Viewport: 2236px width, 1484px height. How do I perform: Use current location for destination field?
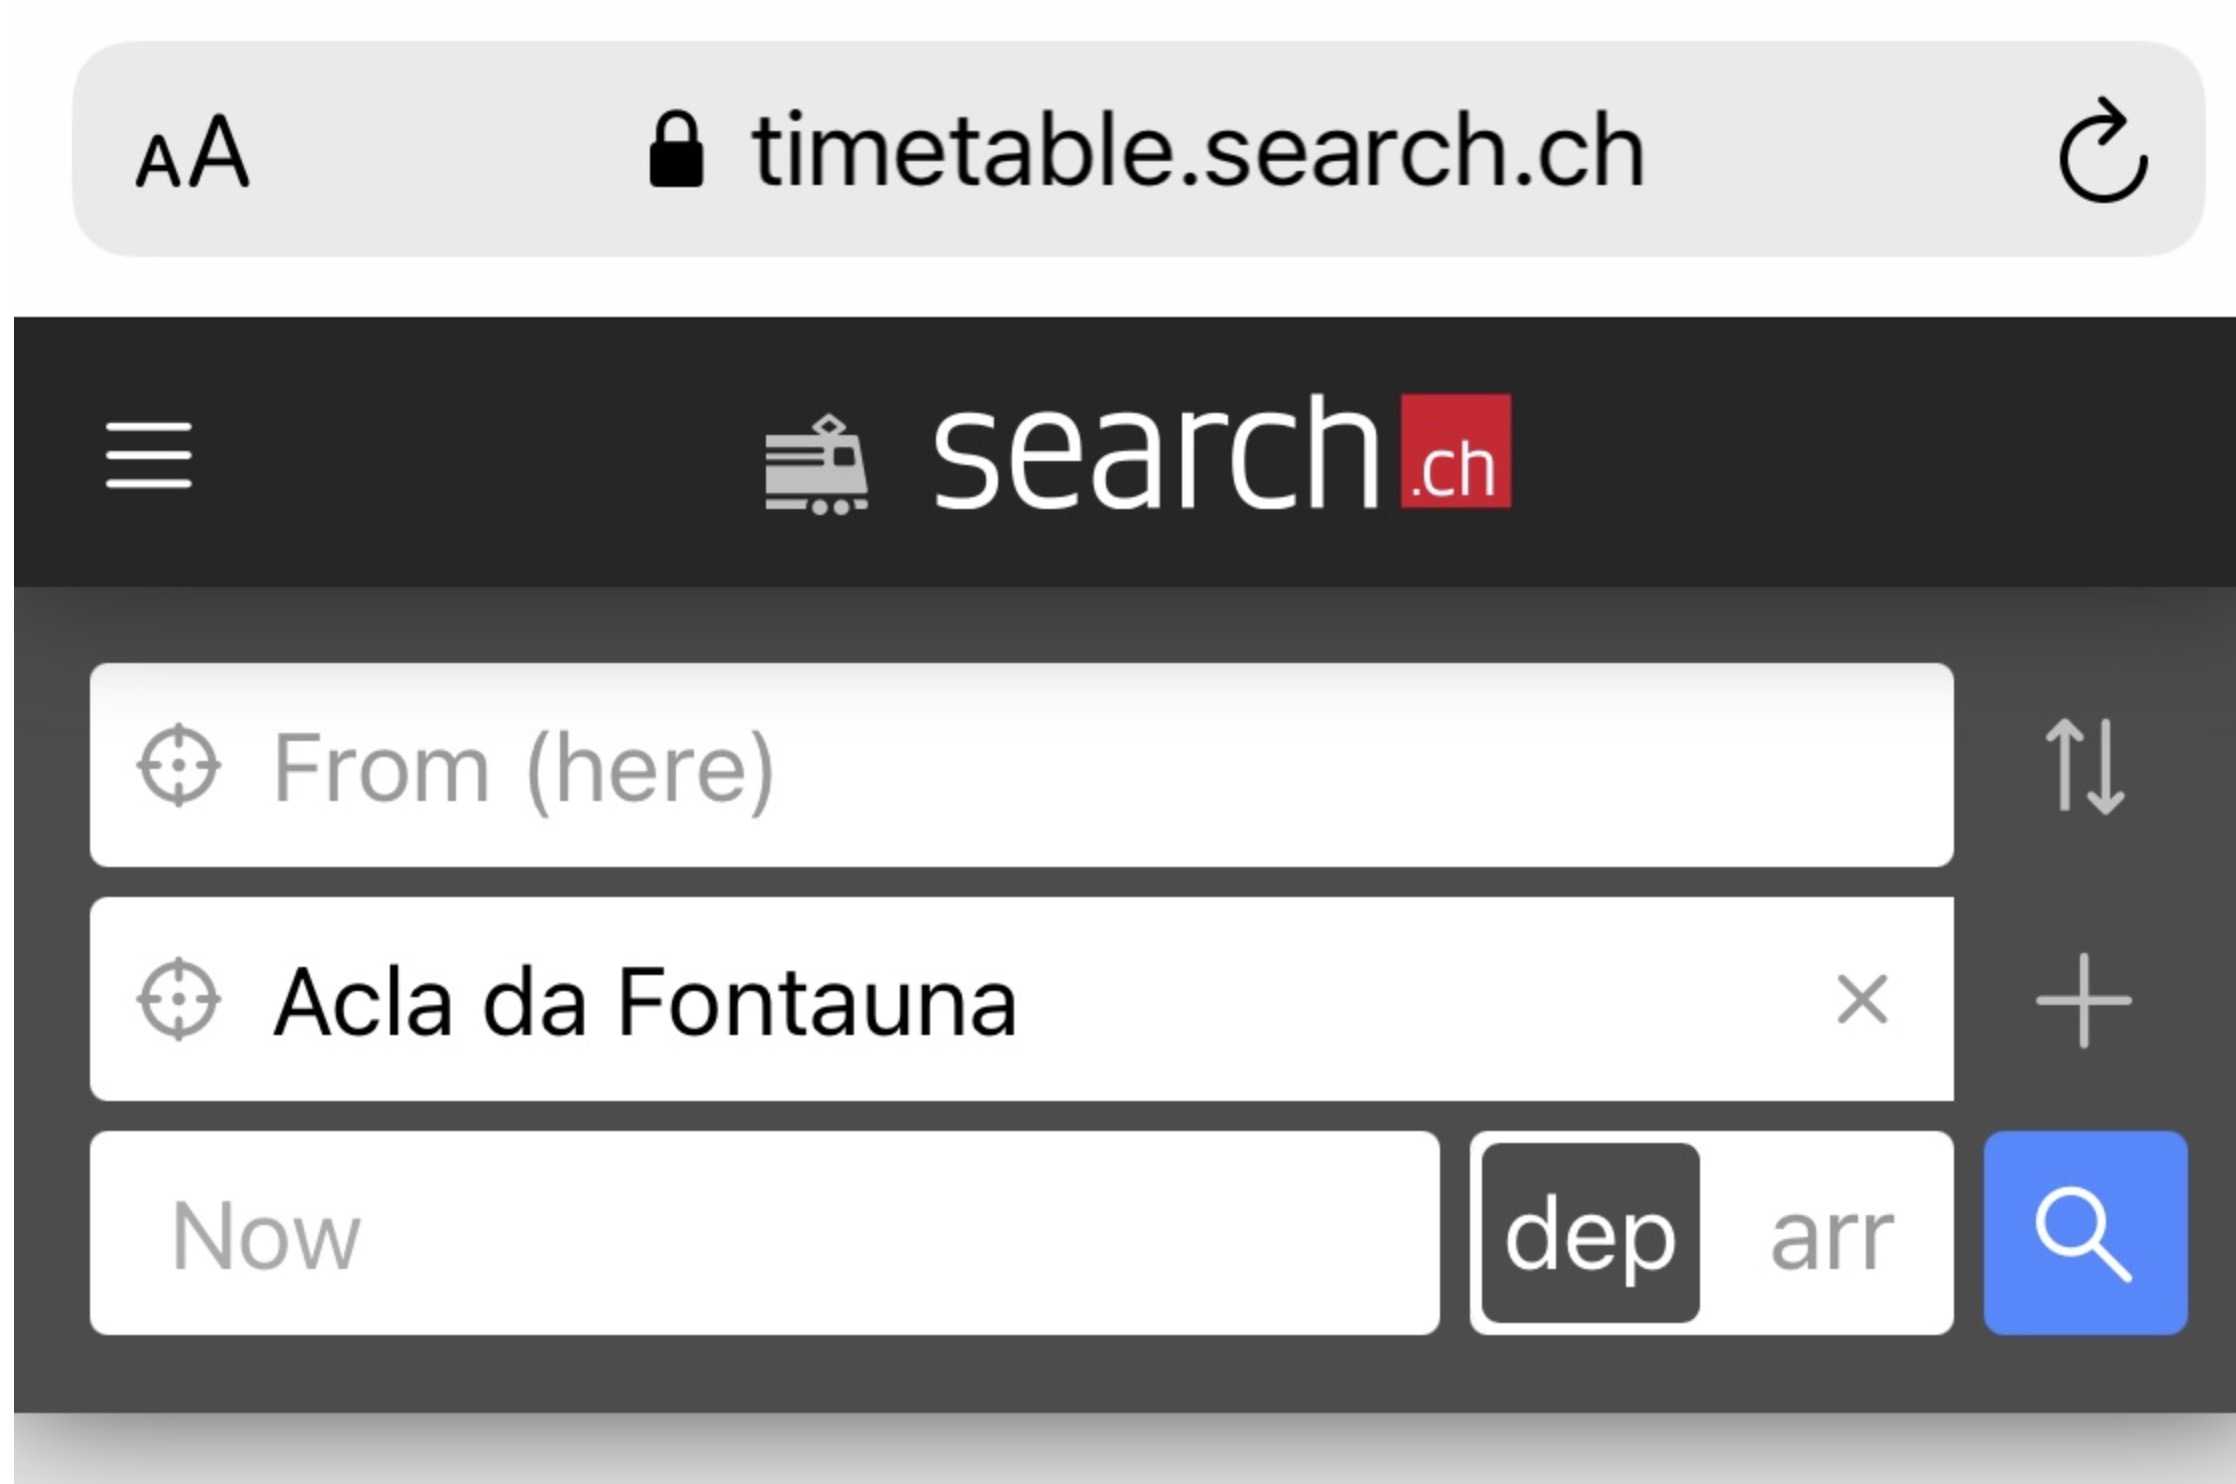coord(178,999)
